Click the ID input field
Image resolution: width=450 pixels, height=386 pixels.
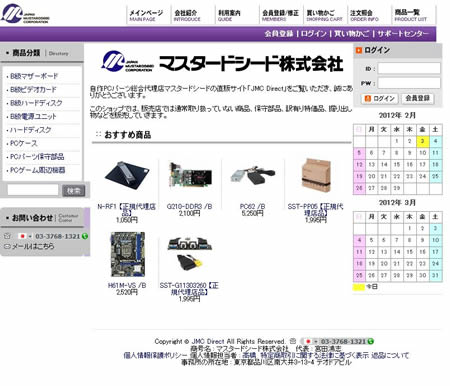pyautogui.click(x=409, y=68)
